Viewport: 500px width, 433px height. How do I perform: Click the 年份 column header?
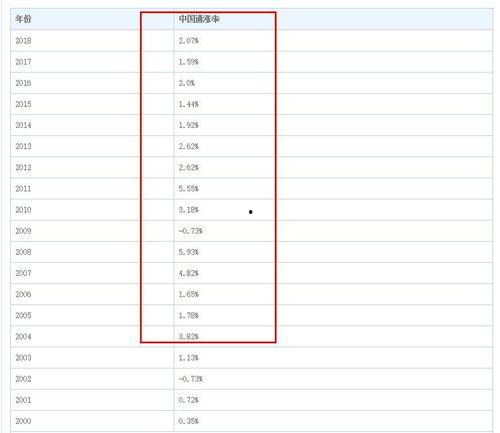(23, 19)
